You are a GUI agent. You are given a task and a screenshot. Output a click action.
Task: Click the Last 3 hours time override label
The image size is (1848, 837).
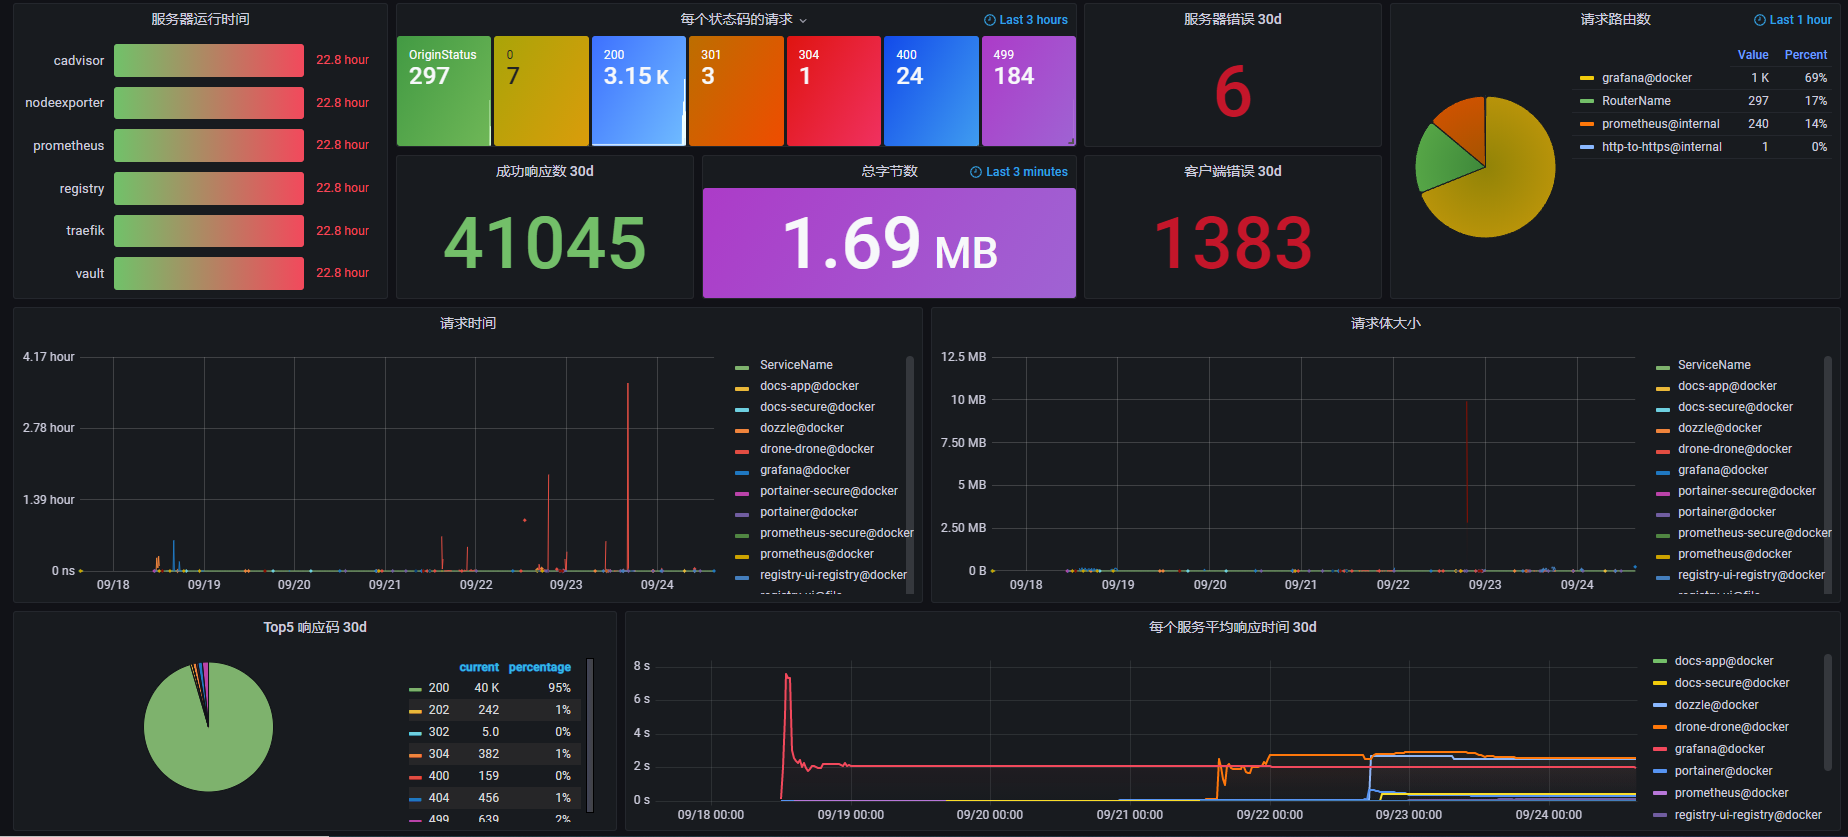(1033, 20)
